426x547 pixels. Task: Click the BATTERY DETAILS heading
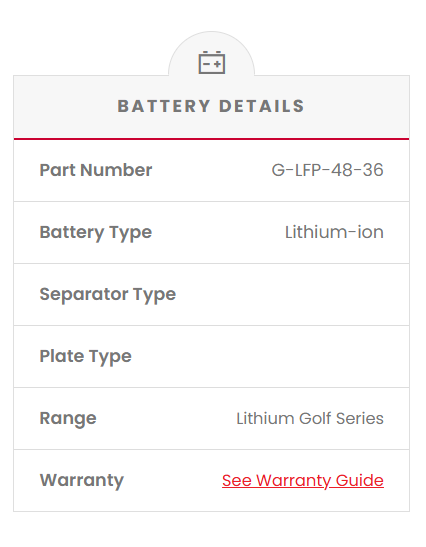click(x=211, y=106)
